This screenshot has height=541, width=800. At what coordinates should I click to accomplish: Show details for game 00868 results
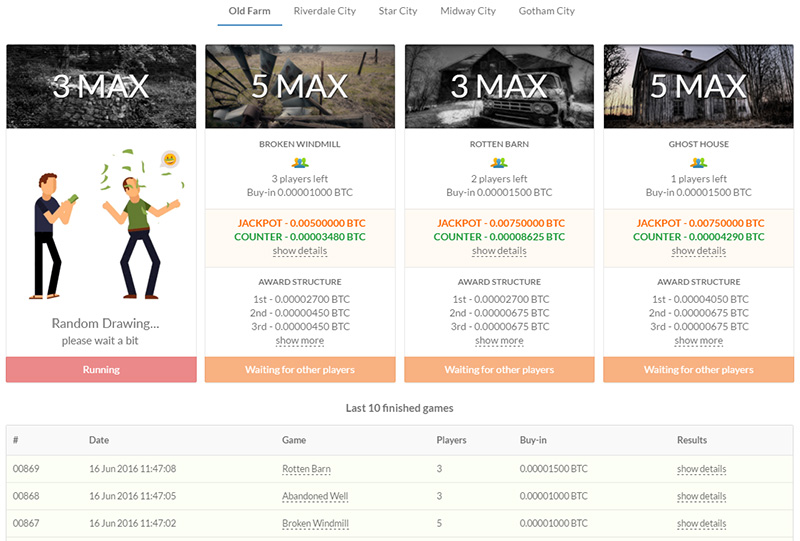[702, 496]
